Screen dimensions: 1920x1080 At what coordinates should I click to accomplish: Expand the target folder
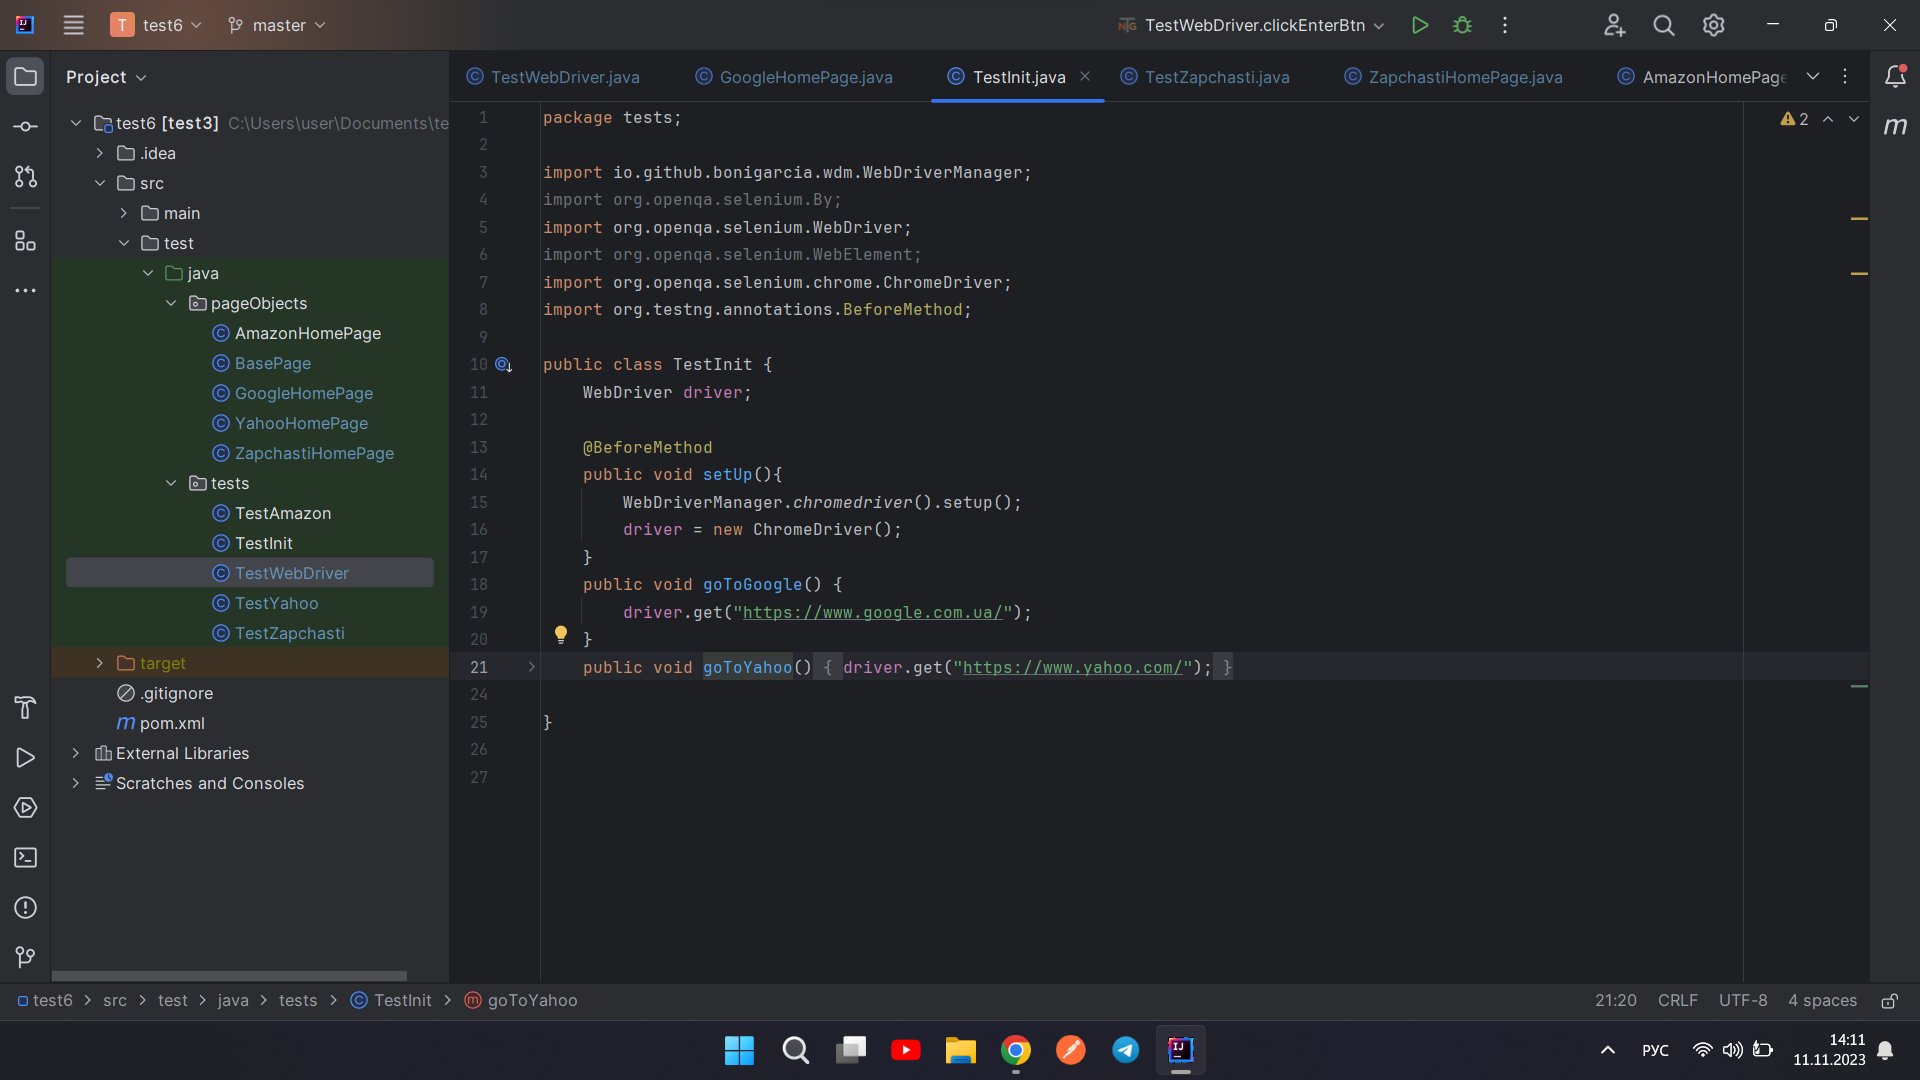click(100, 663)
